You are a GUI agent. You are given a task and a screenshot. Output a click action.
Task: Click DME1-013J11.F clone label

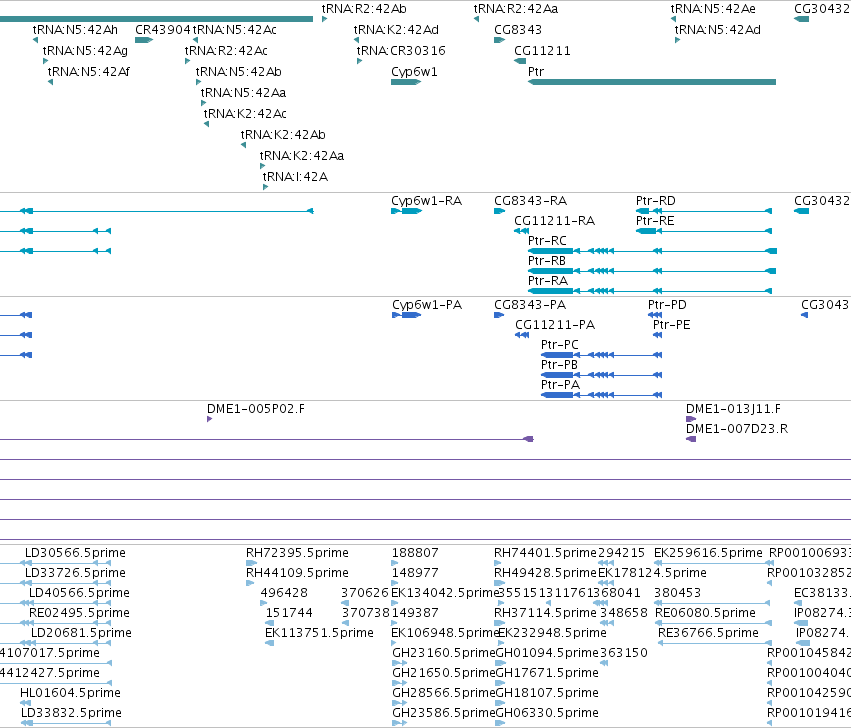point(733,409)
